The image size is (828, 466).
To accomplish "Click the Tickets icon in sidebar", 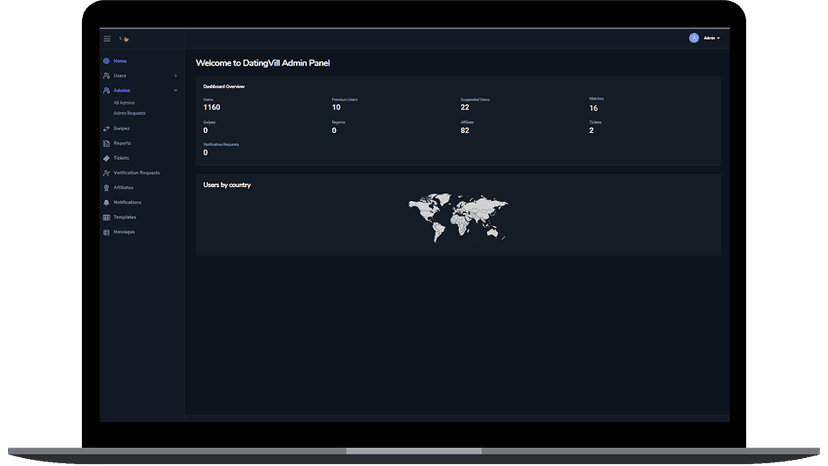I will click(107, 158).
